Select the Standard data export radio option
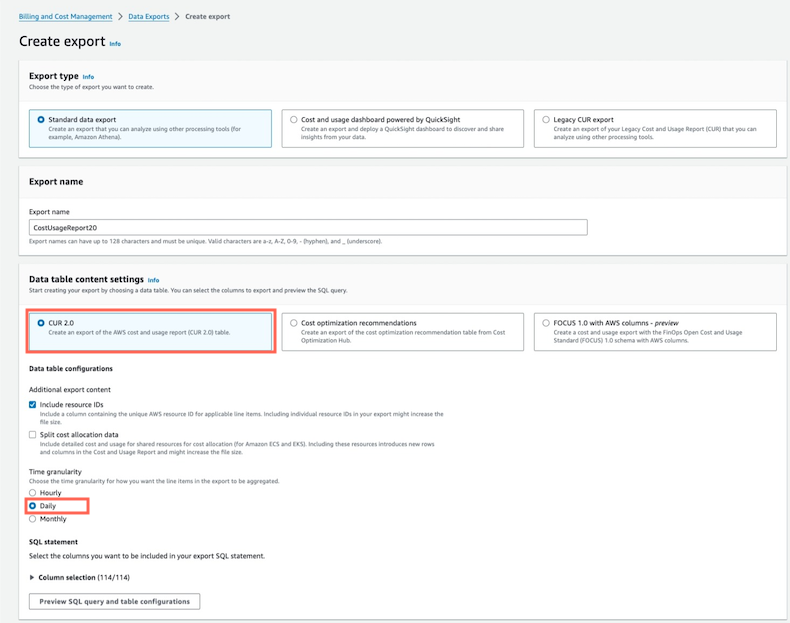Screen dimensions: 790x623 pyautogui.click(x=41, y=120)
